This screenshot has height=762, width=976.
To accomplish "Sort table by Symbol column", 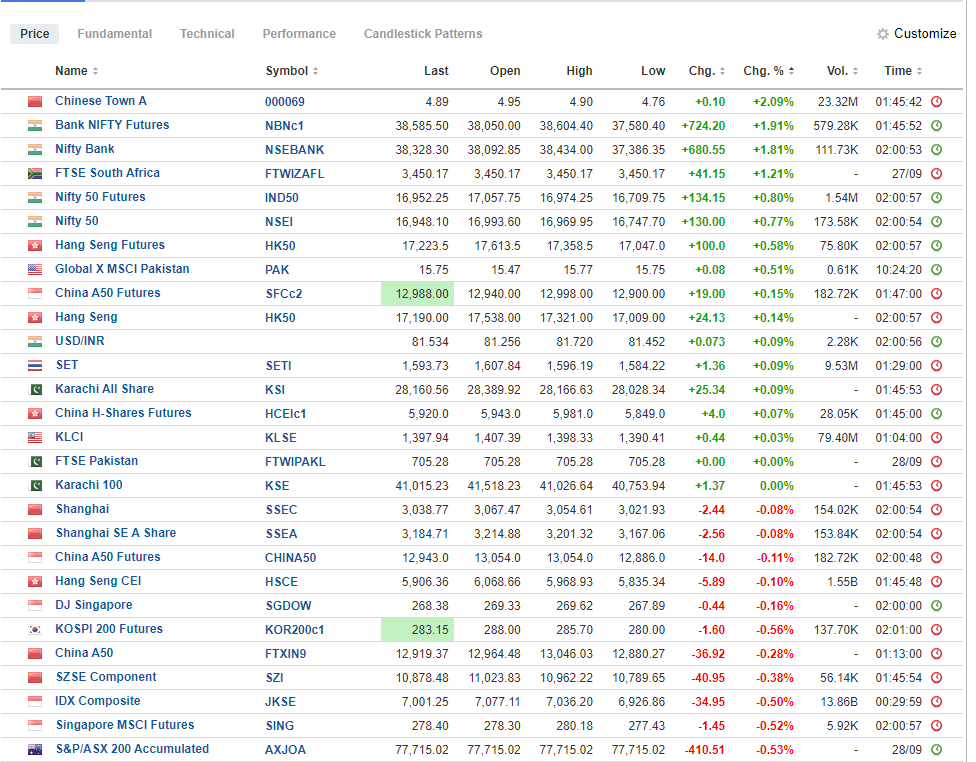I will (292, 71).
